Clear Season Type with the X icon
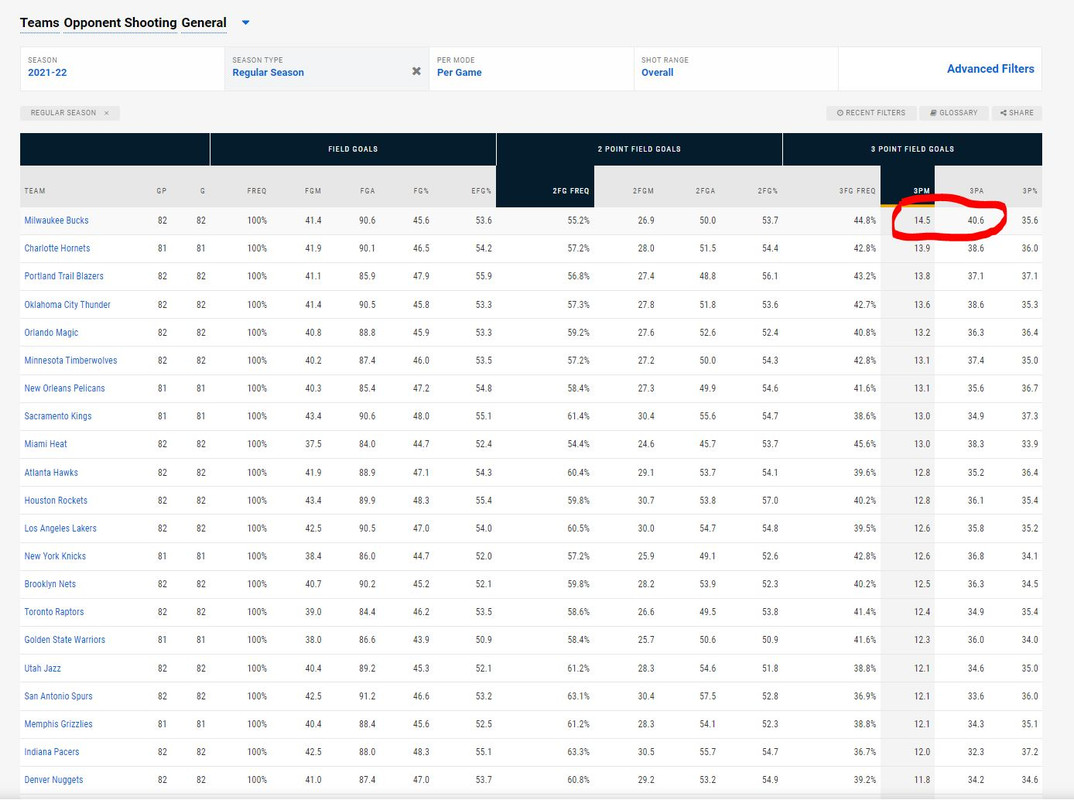This screenshot has height=800, width=1074. [x=416, y=71]
